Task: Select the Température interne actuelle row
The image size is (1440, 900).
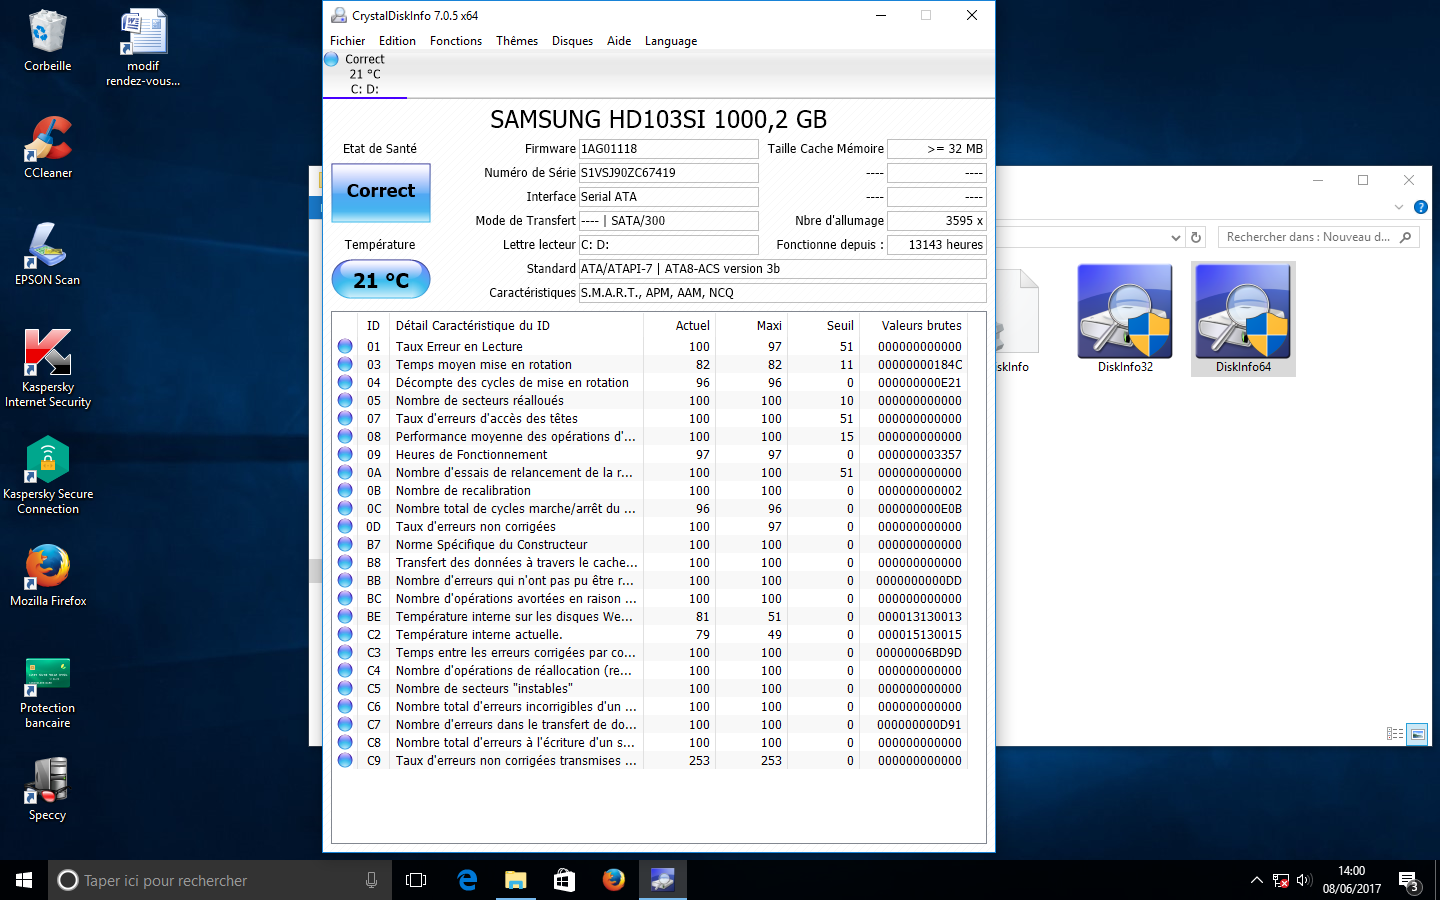Action: (x=650, y=634)
